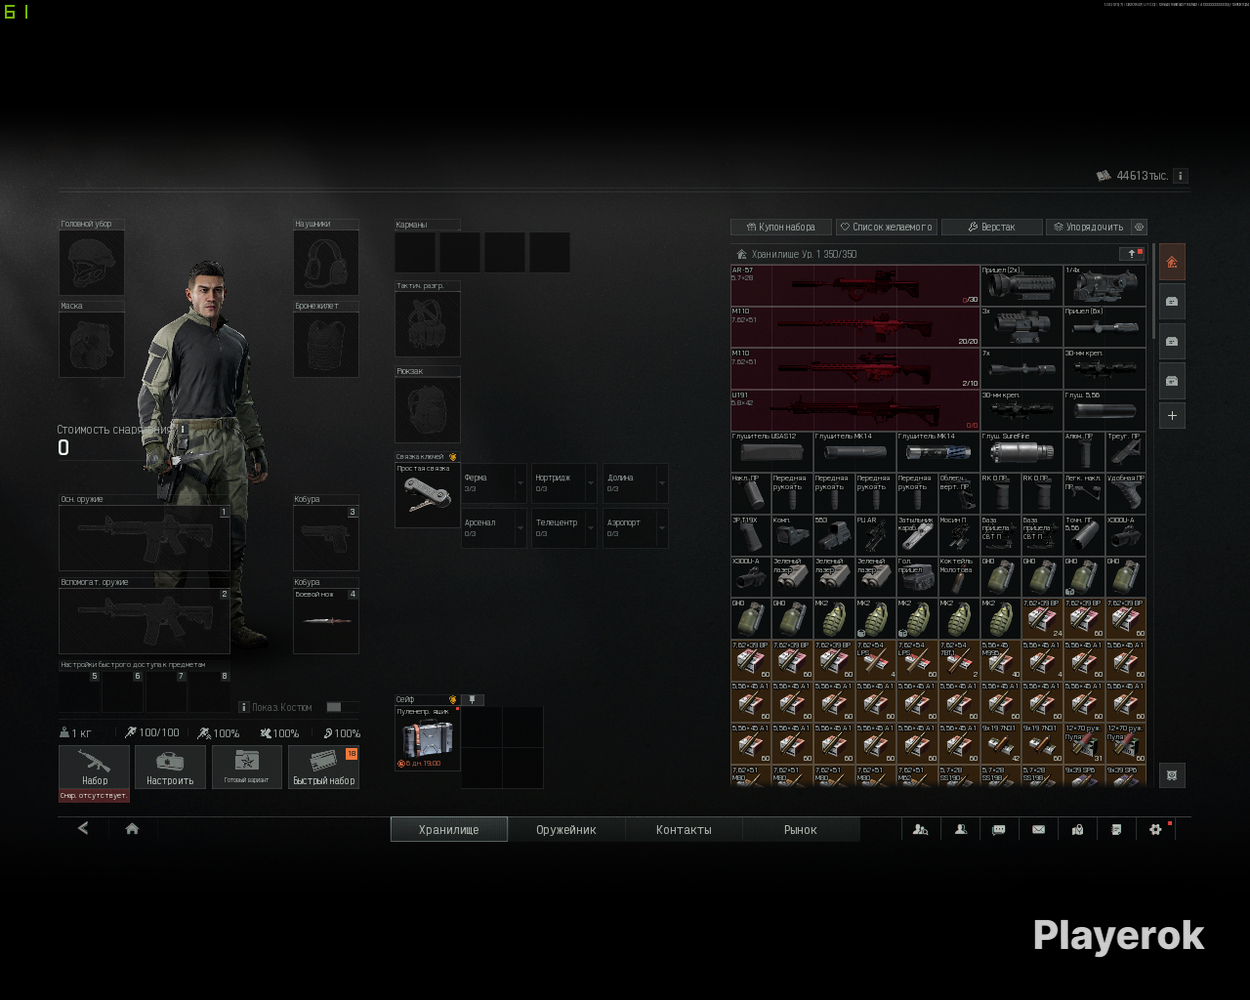Select the M110 rifle showing 20/20

click(x=855, y=326)
